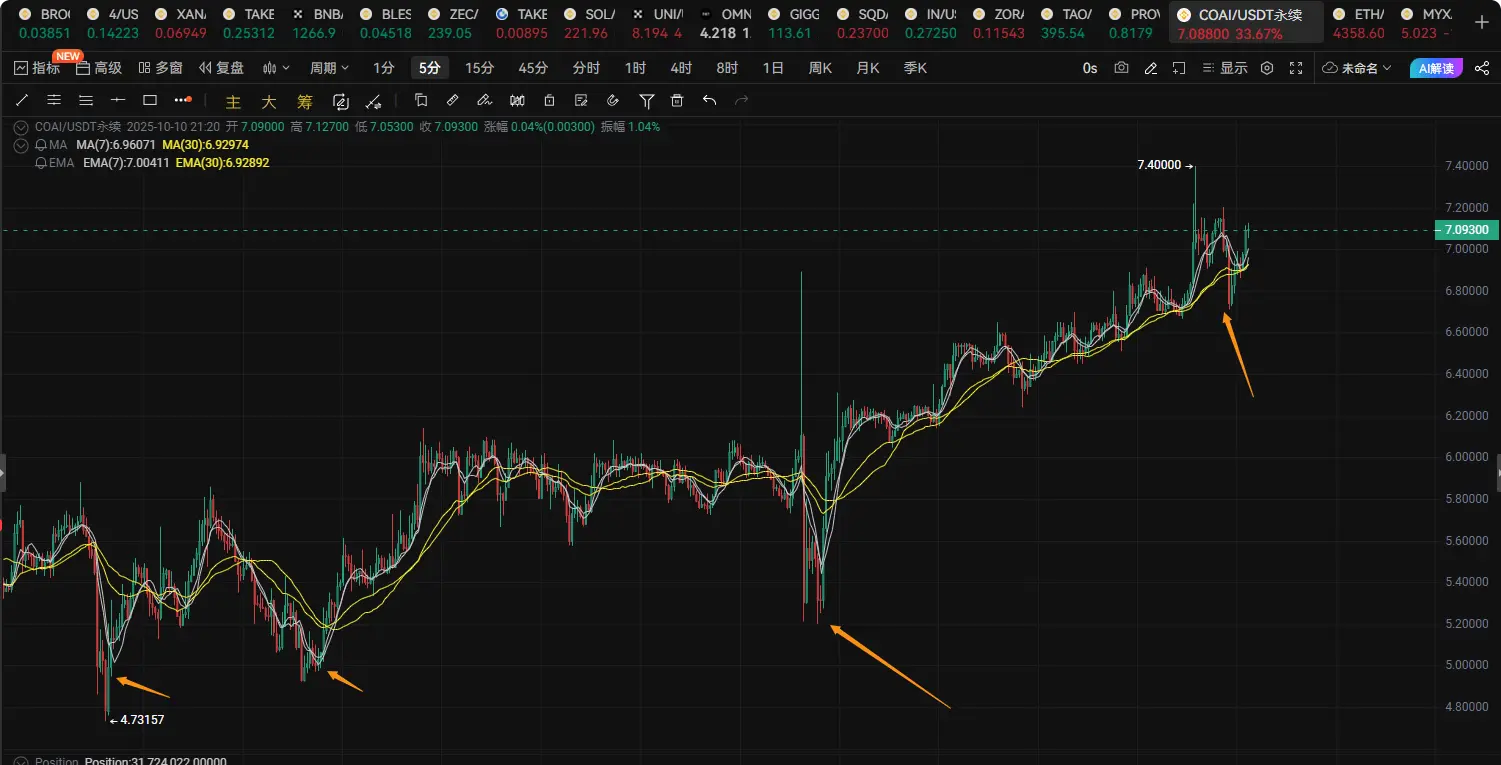Image resolution: width=1501 pixels, height=765 pixels.
Task: Open the note editing tool
Action: pyautogui.click(x=581, y=100)
